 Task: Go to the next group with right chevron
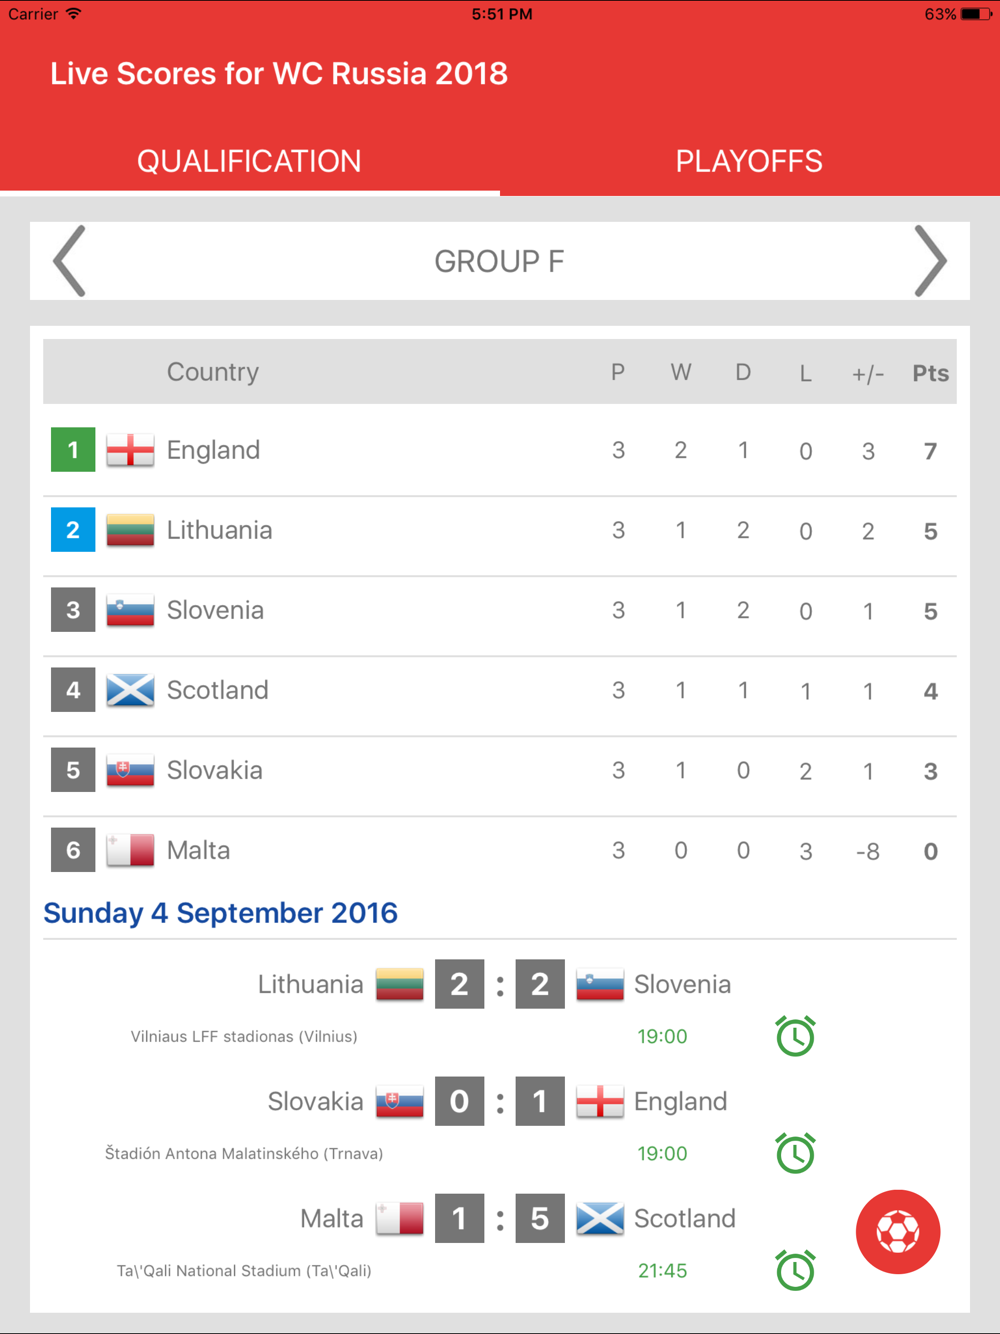tap(930, 261)
